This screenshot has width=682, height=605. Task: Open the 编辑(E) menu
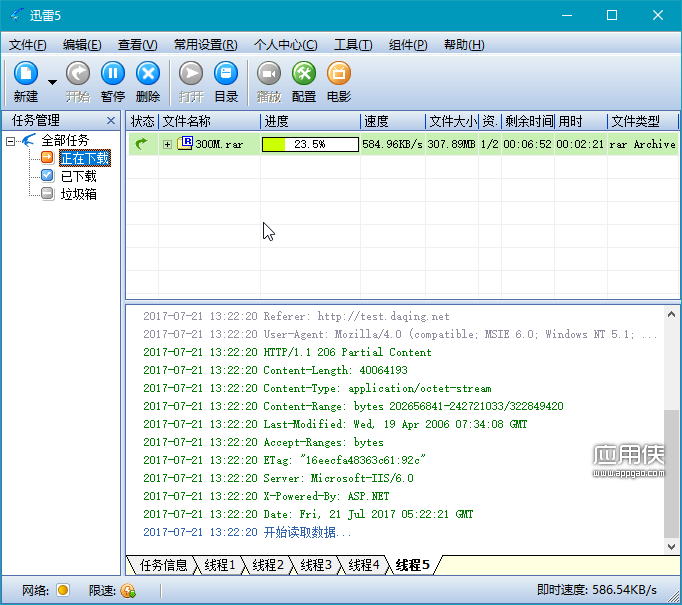tap(82, 45)
